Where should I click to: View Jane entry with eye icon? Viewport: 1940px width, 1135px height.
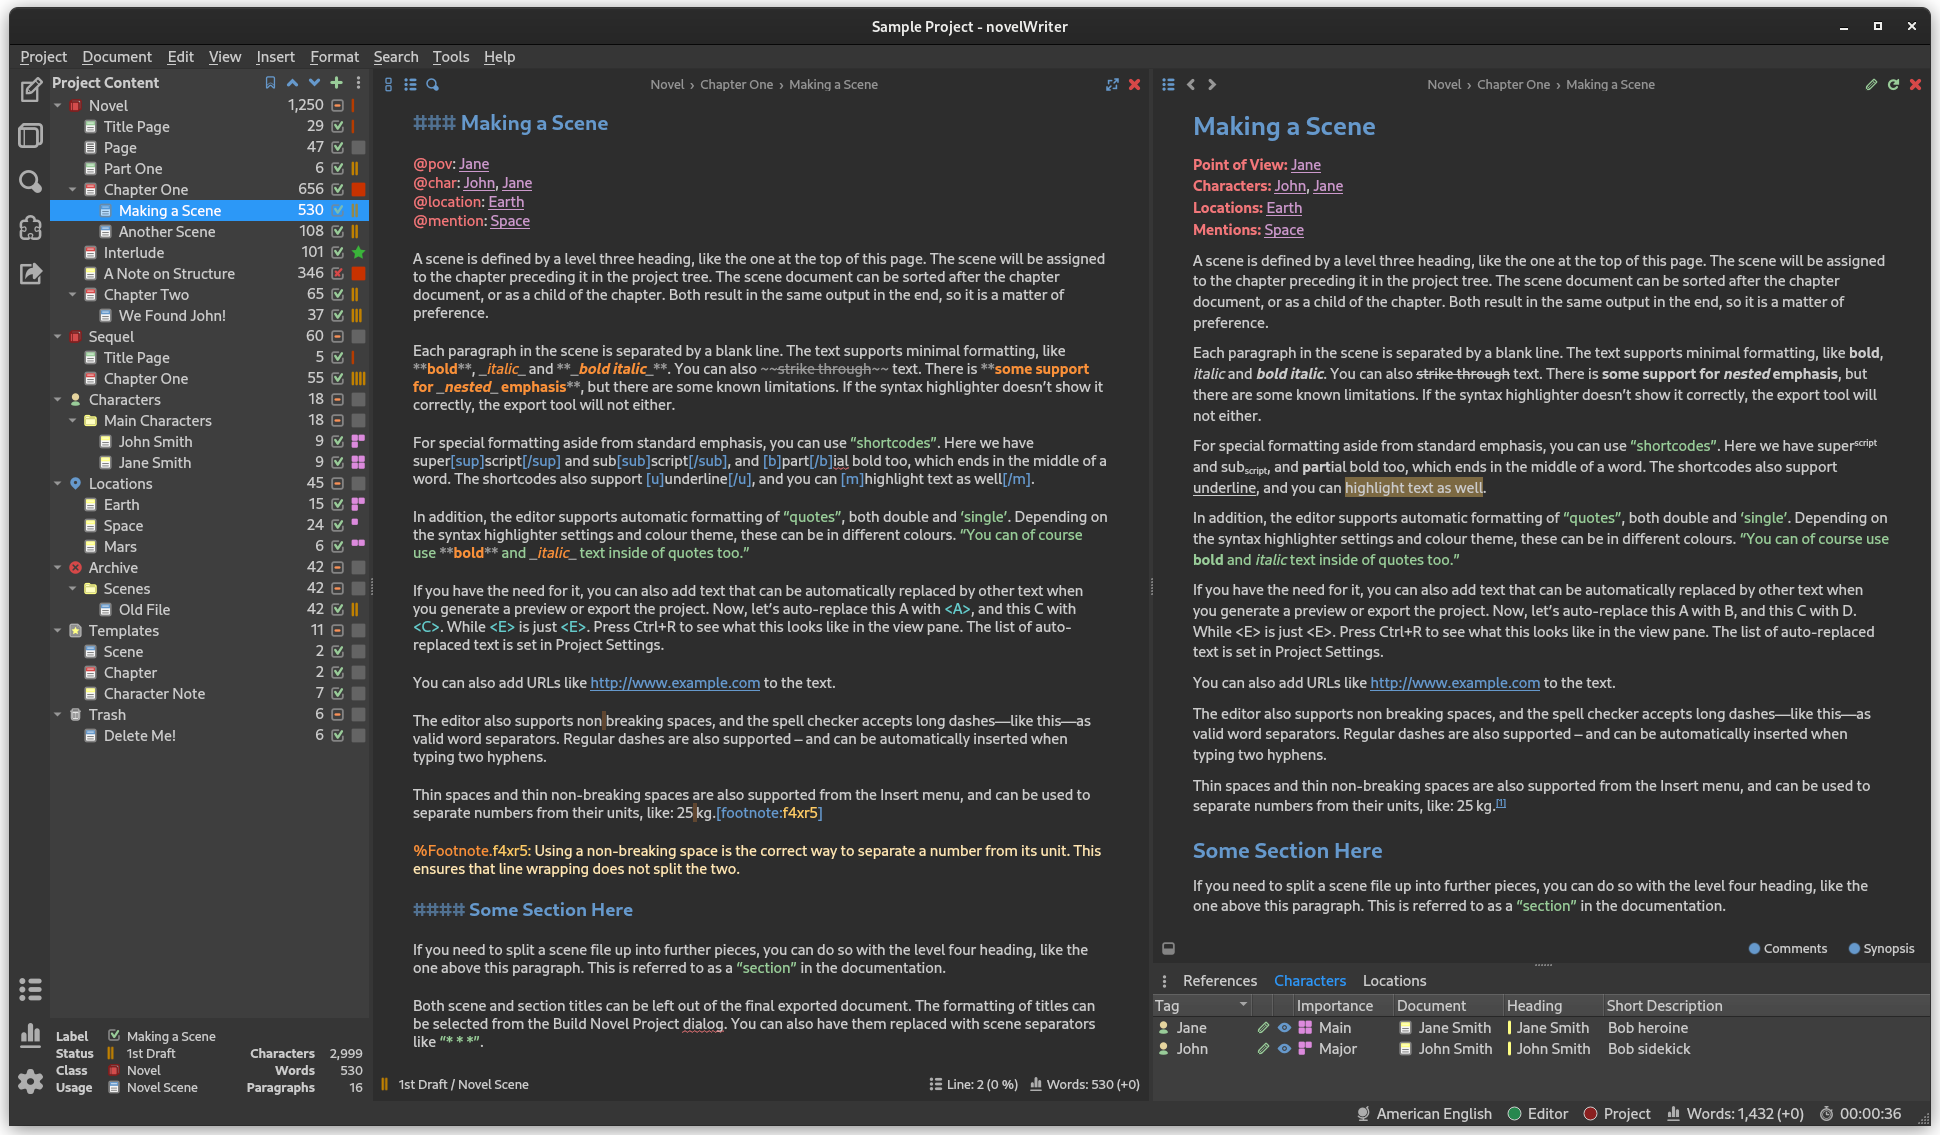tap(1284, 1028)
